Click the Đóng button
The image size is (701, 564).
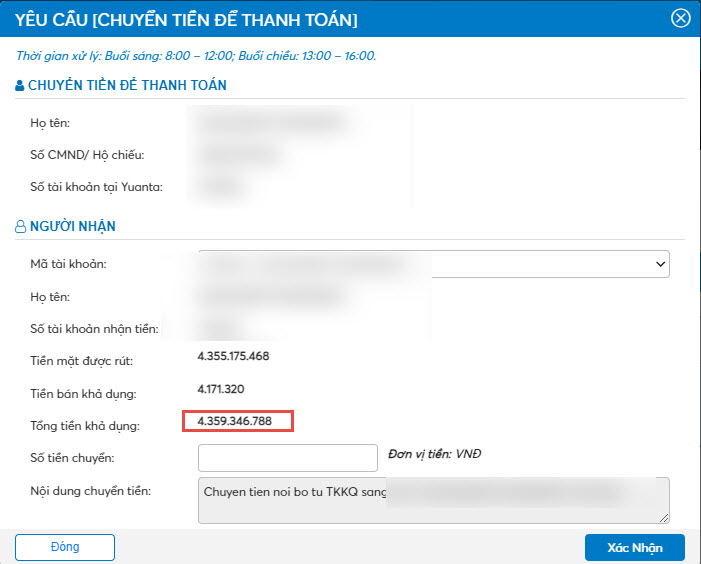(x=65, y=547)
